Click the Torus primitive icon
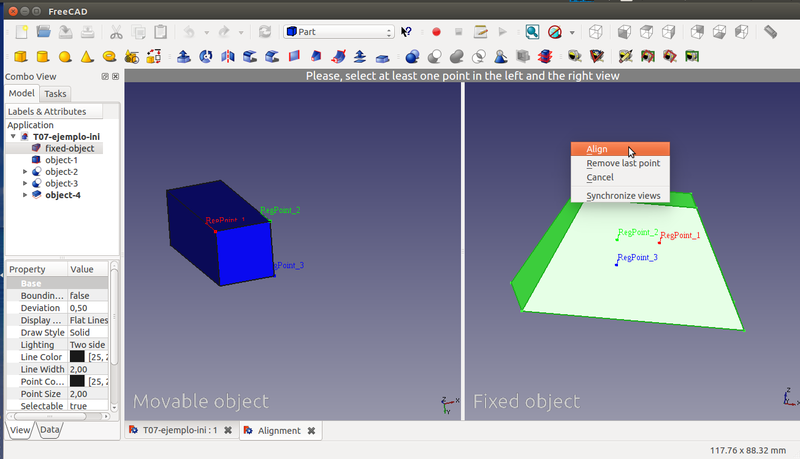This screenshot has width=800, height=459. pos(109,56)
